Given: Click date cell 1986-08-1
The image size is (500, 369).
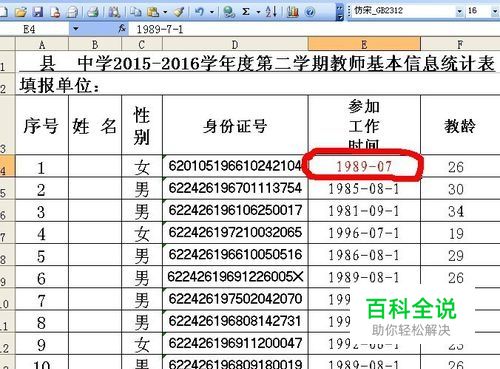Looking at the screenshot, I should pos(364,255).
